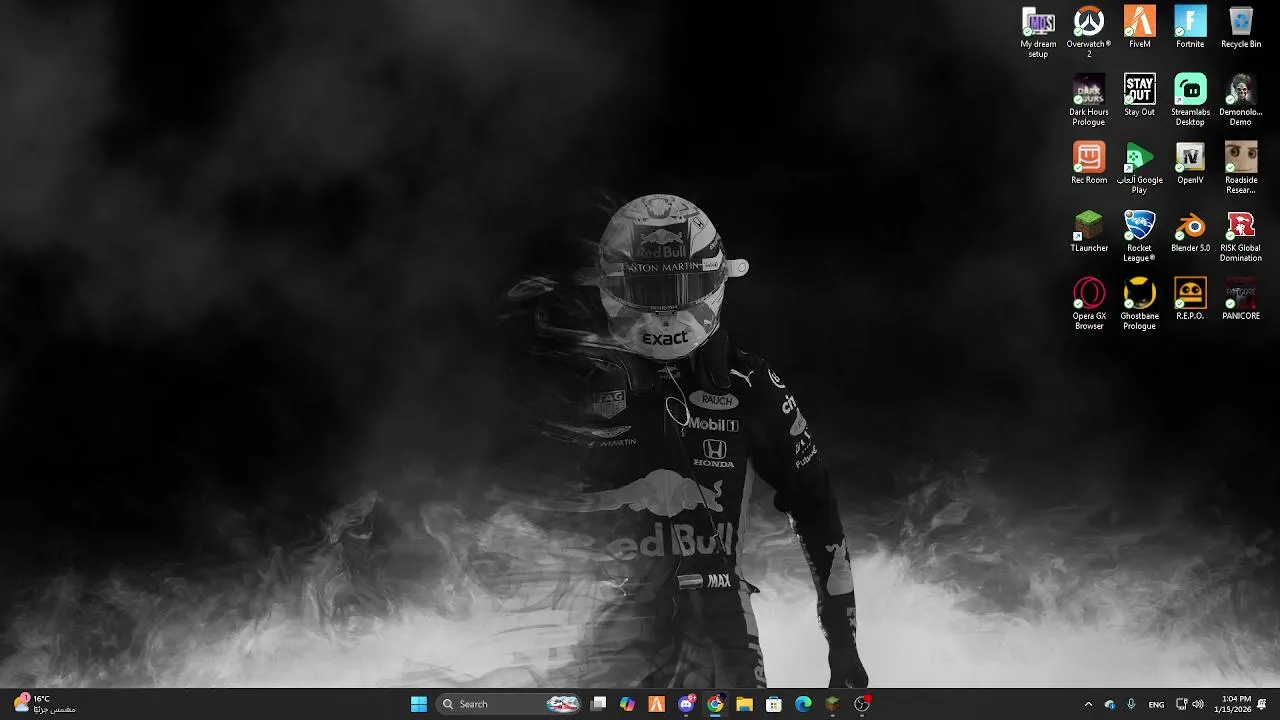Select the Overwatch 2 desktop shortcut

[1089, 33]
